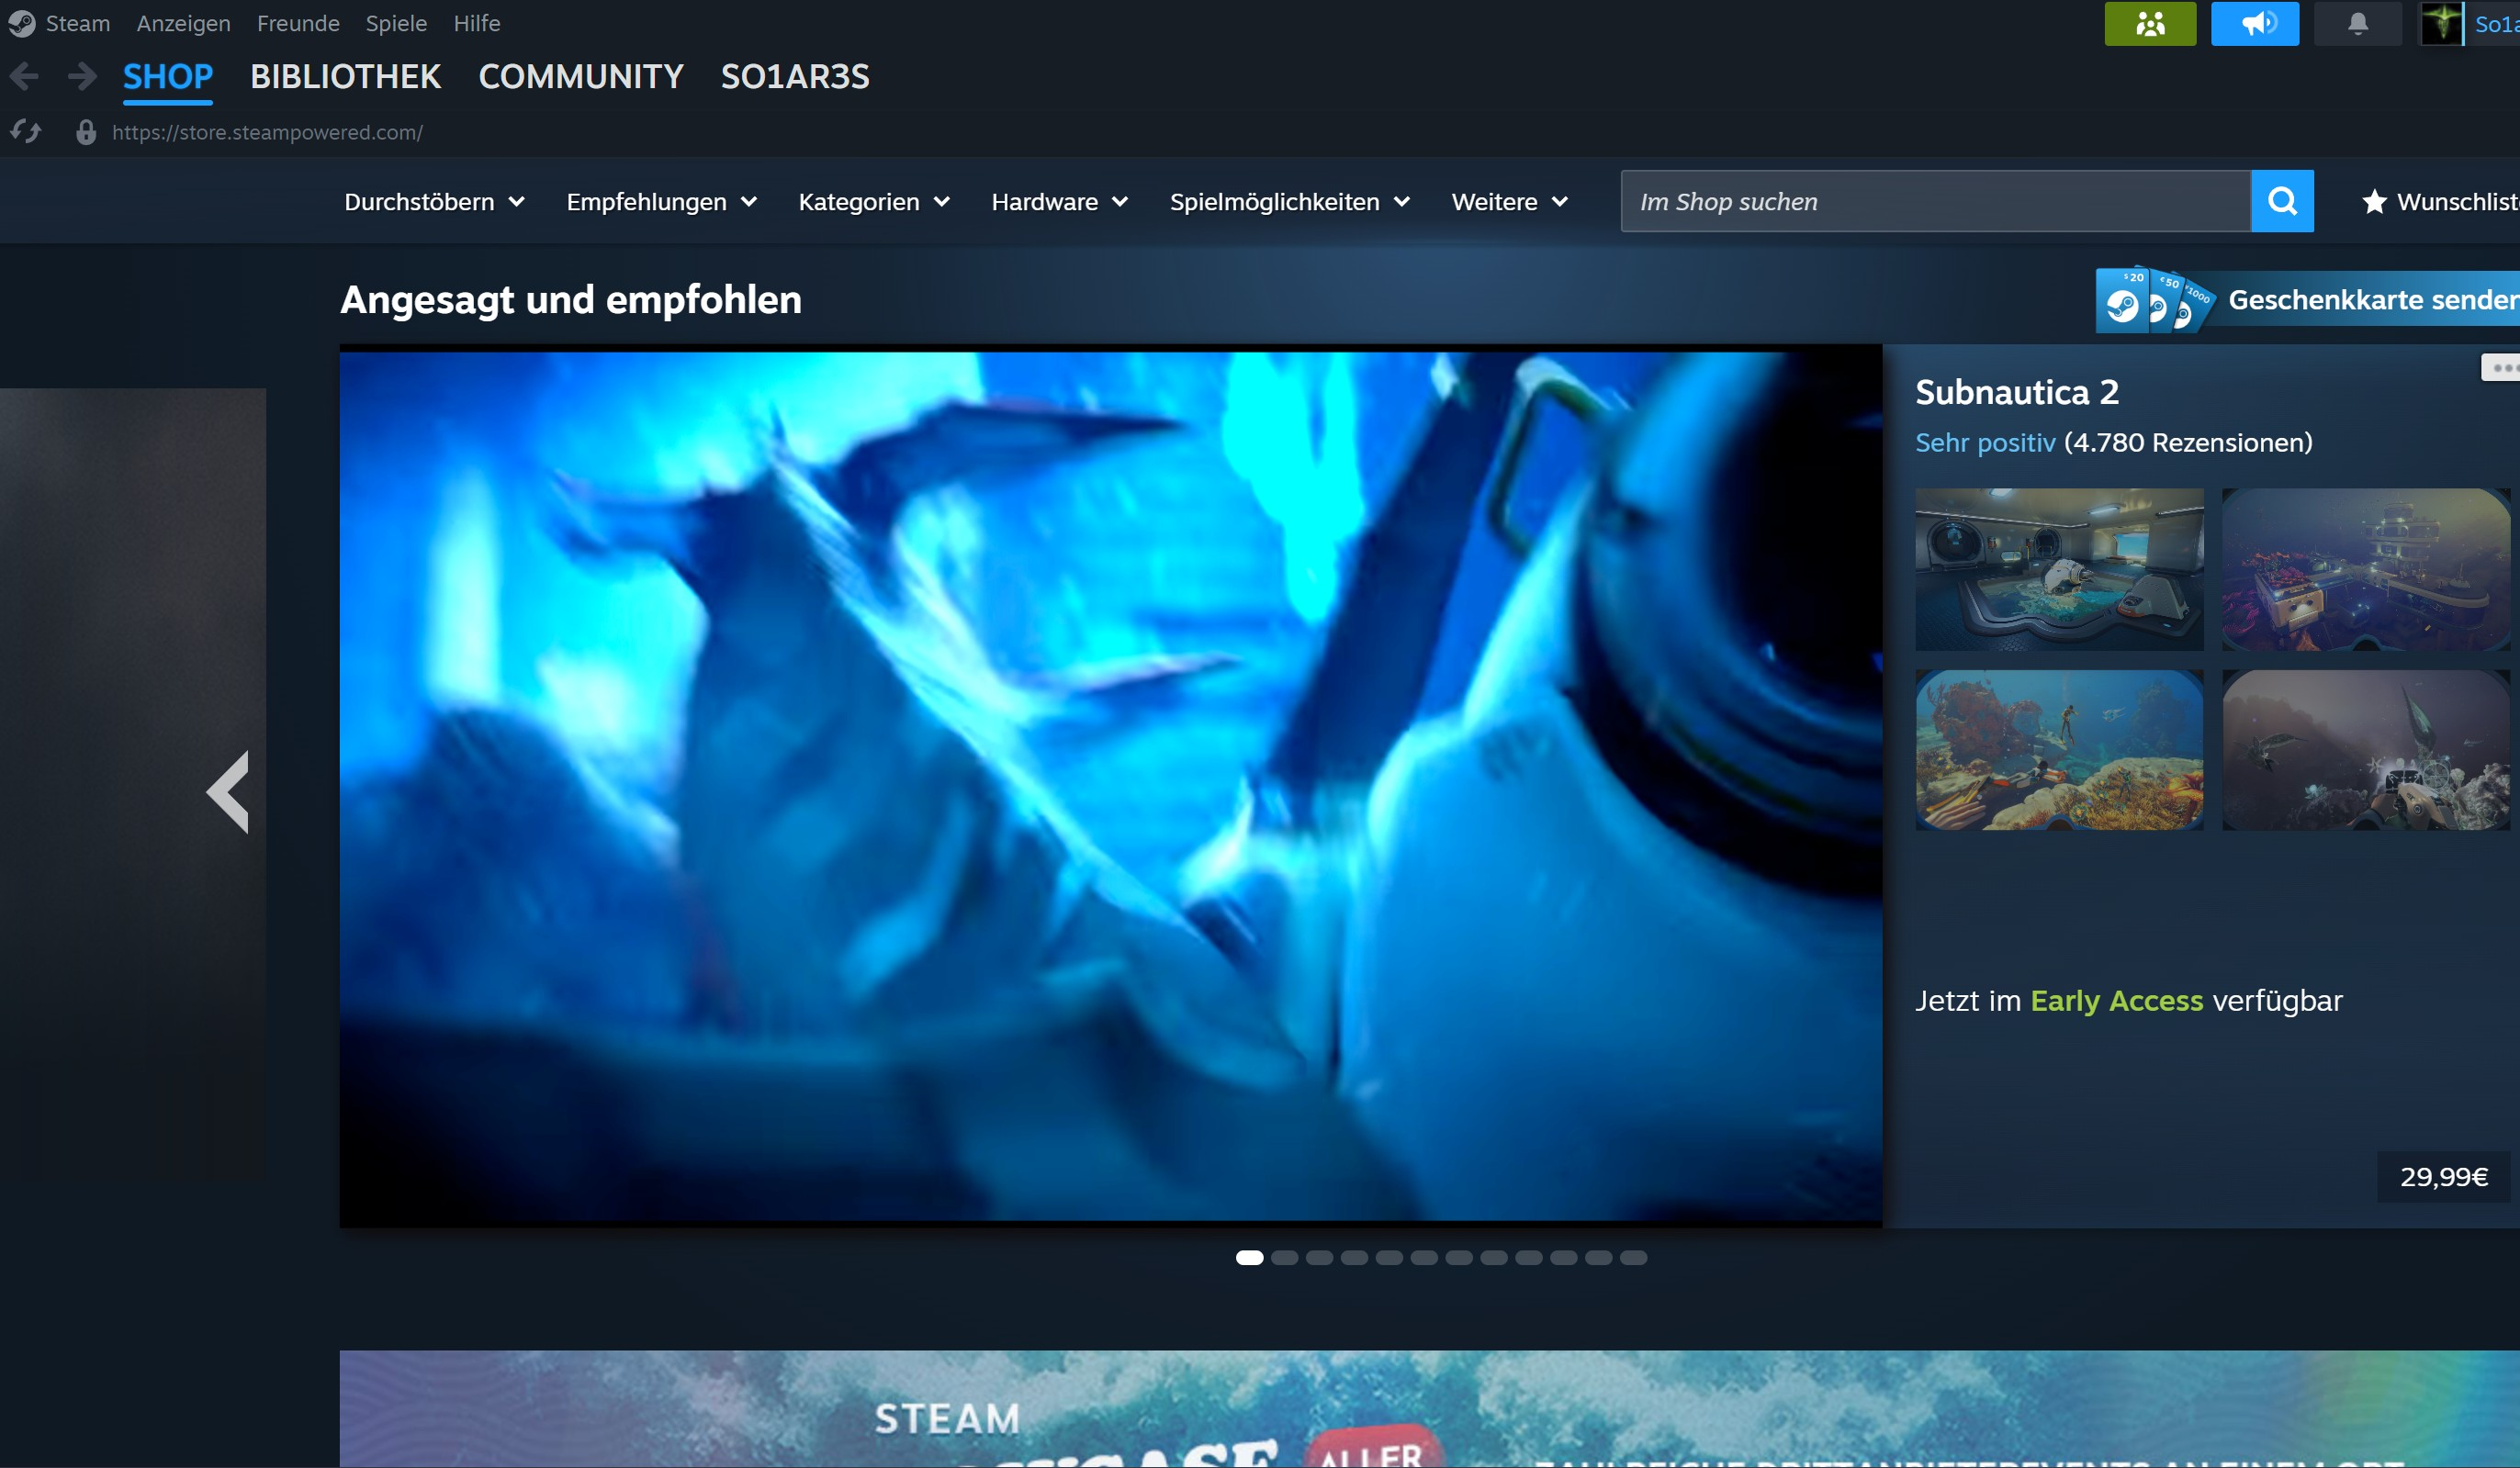Viewport: 2520px width, 1468px height.
Task: Select the last carousel page dot
Action: (1633, 1258)
